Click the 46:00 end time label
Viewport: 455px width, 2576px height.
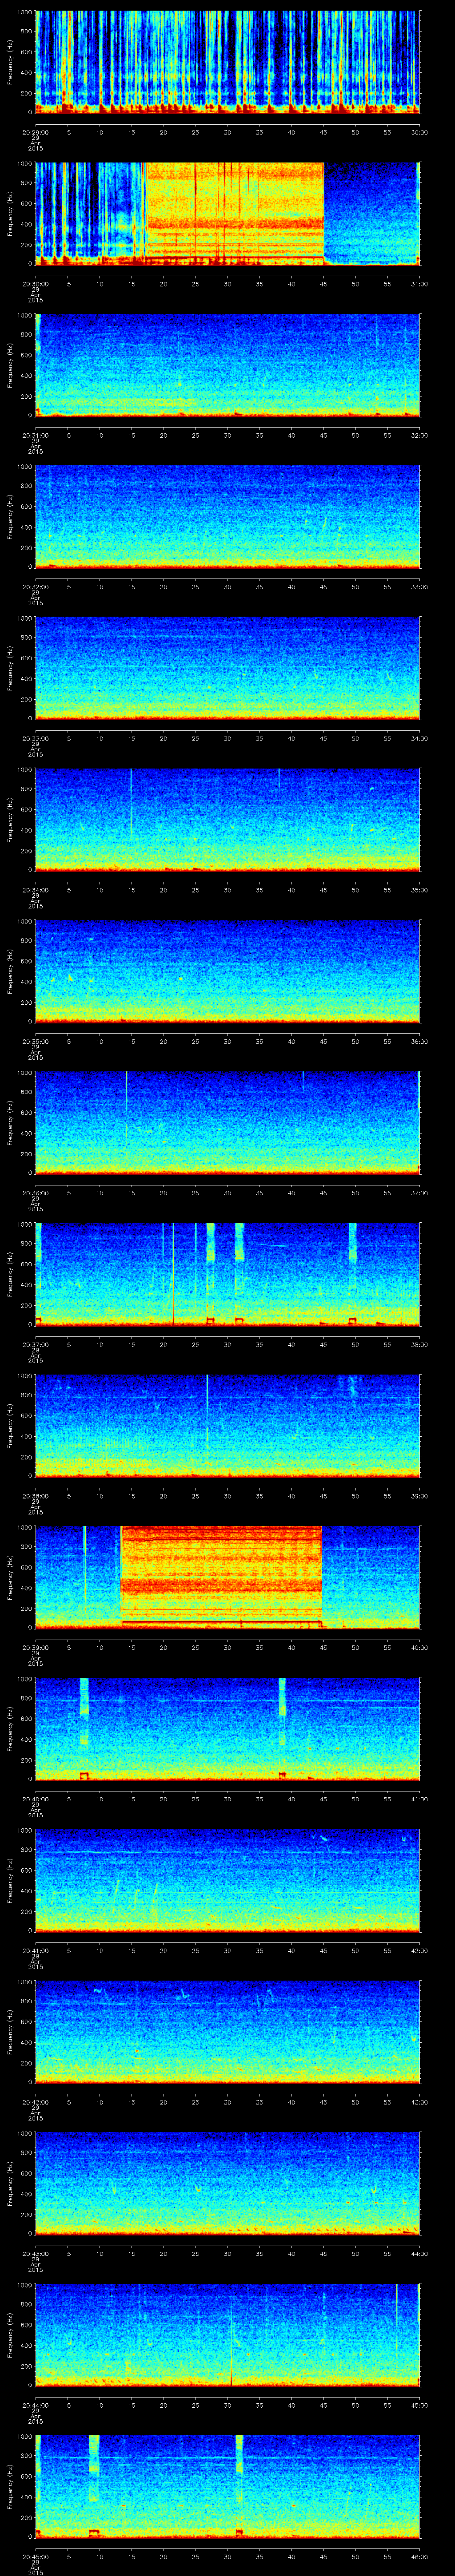point(419,2556)
